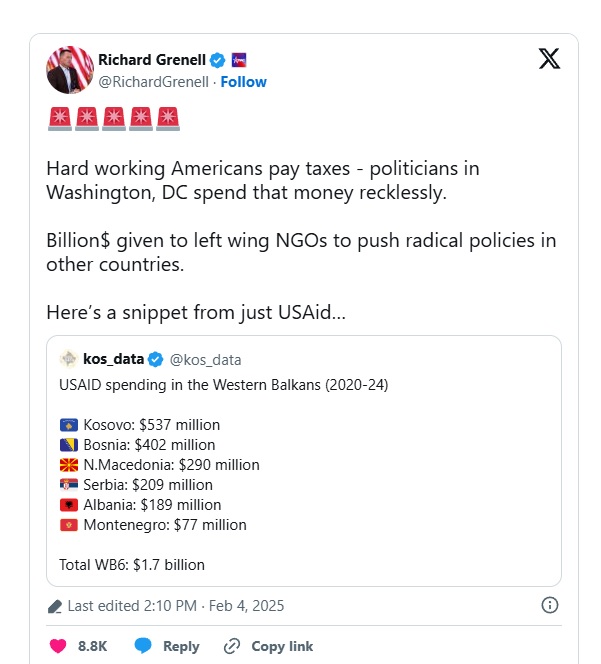Click the chain link copy icon
Screen dimensions: 601x664
point(232,646)
